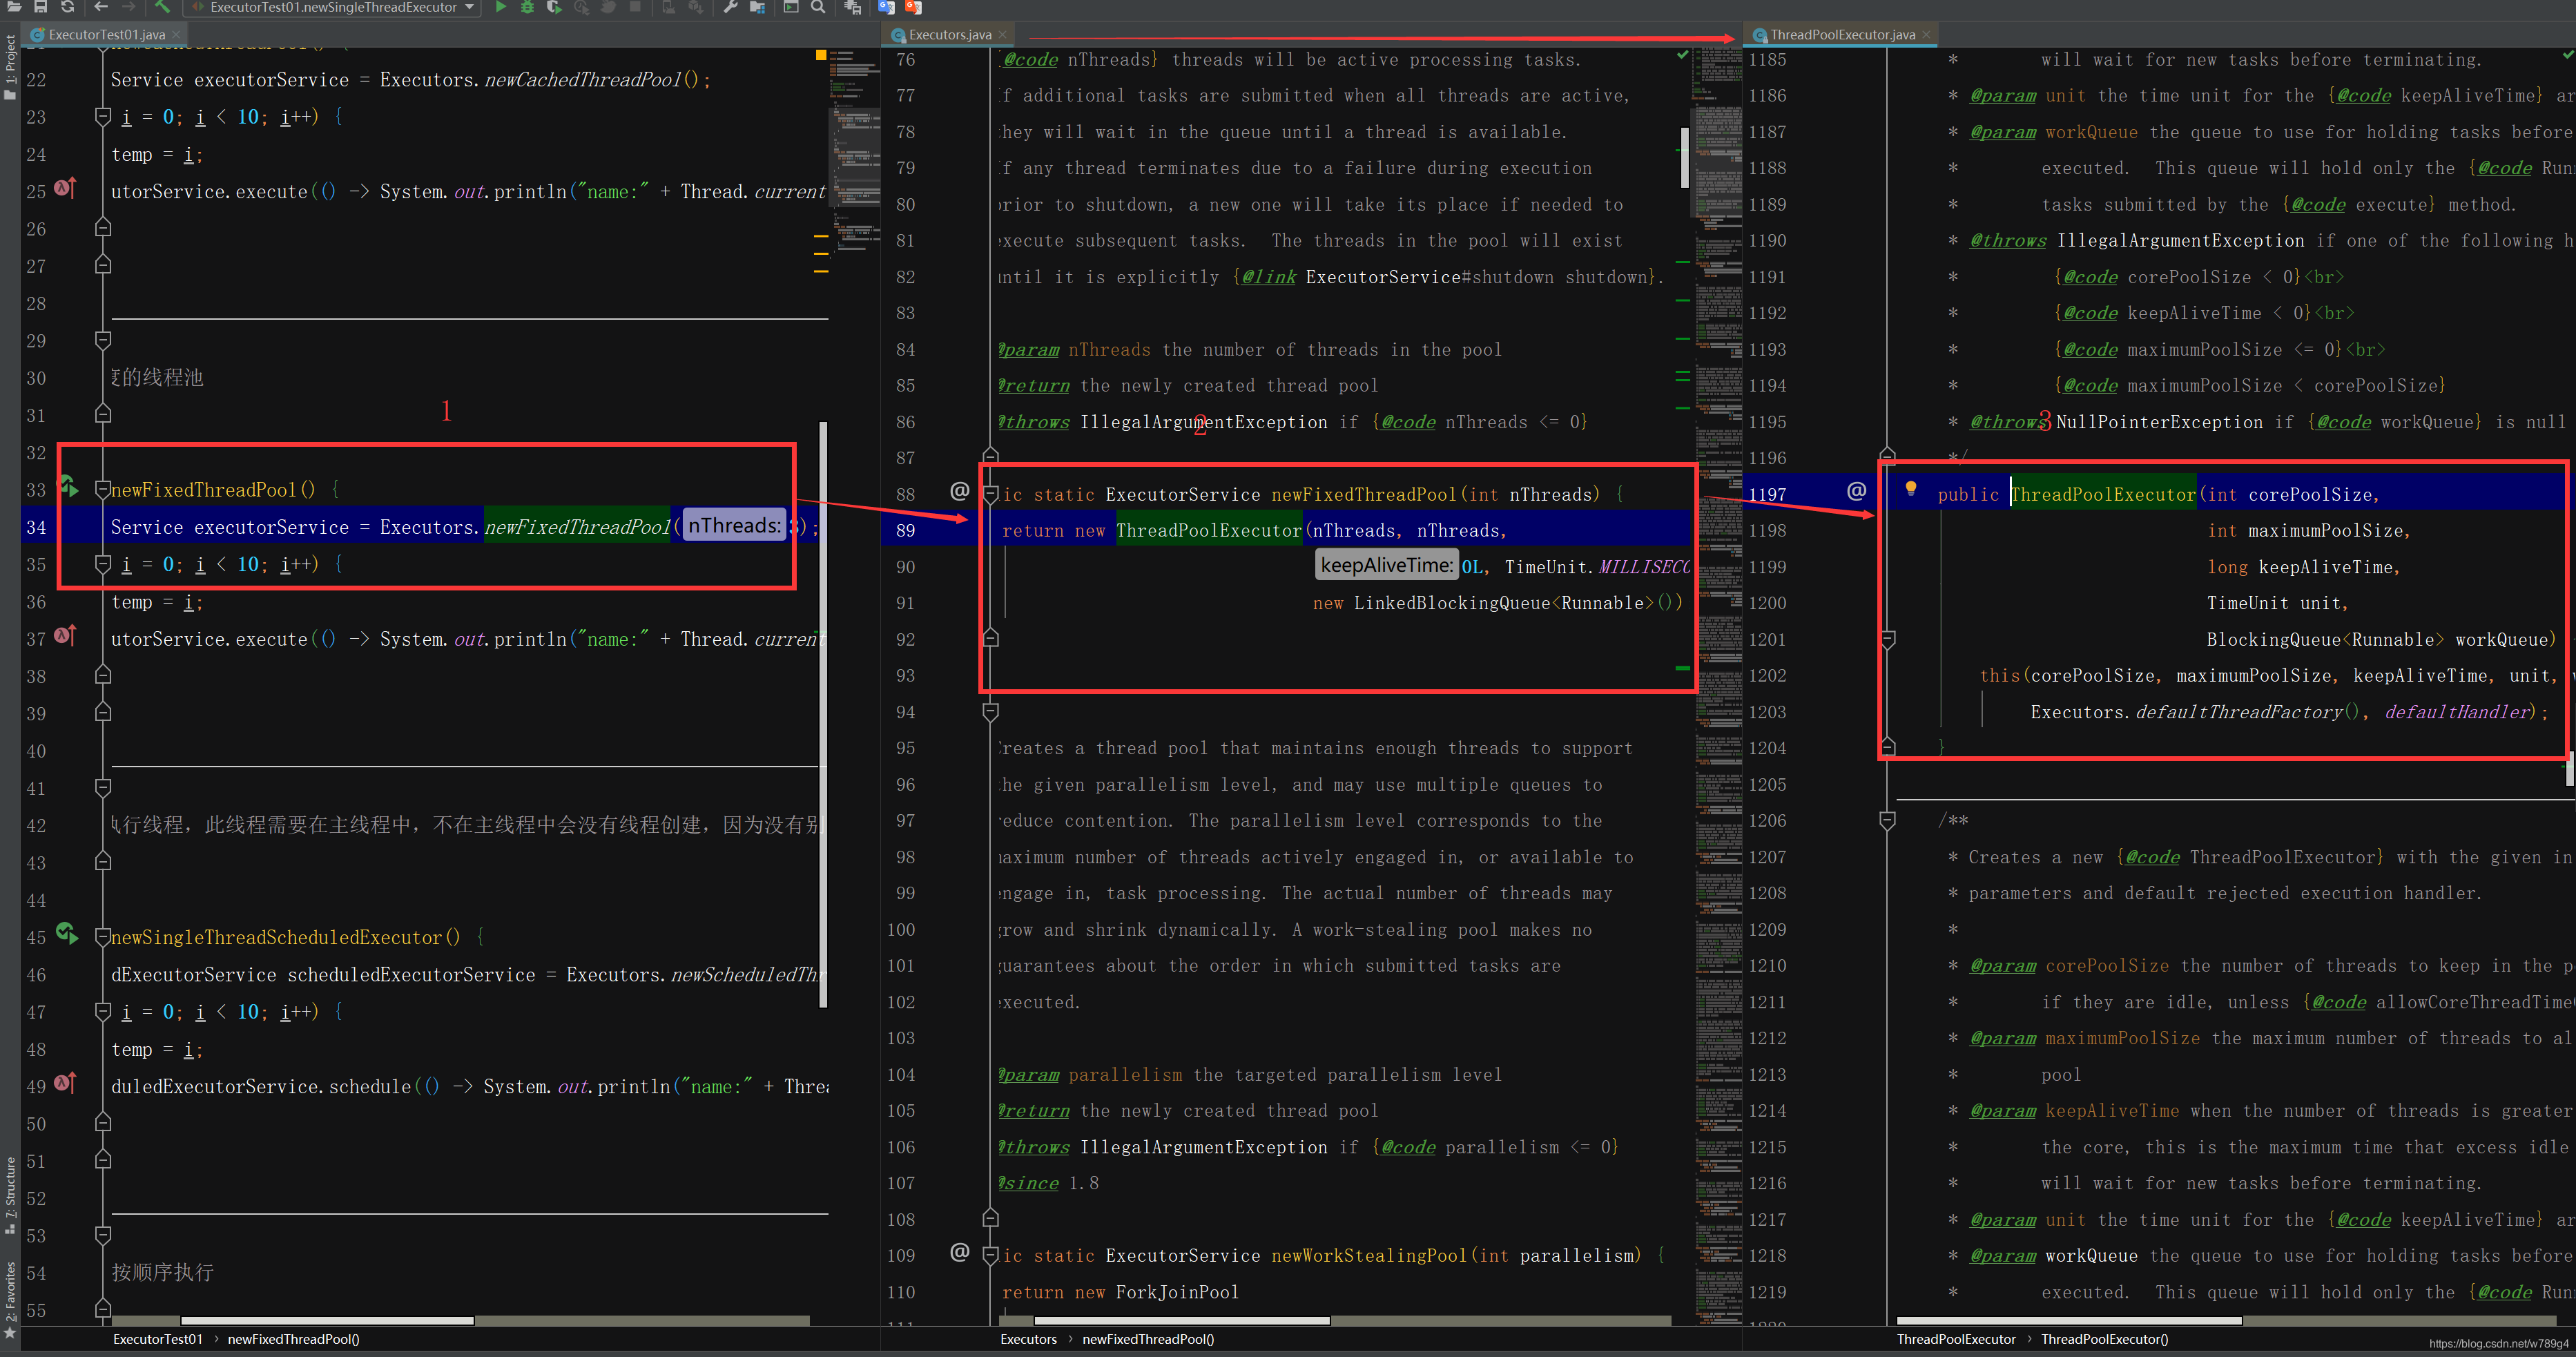
Task: Collapse the fold marker at line 1201
Action: (1888, 639)
